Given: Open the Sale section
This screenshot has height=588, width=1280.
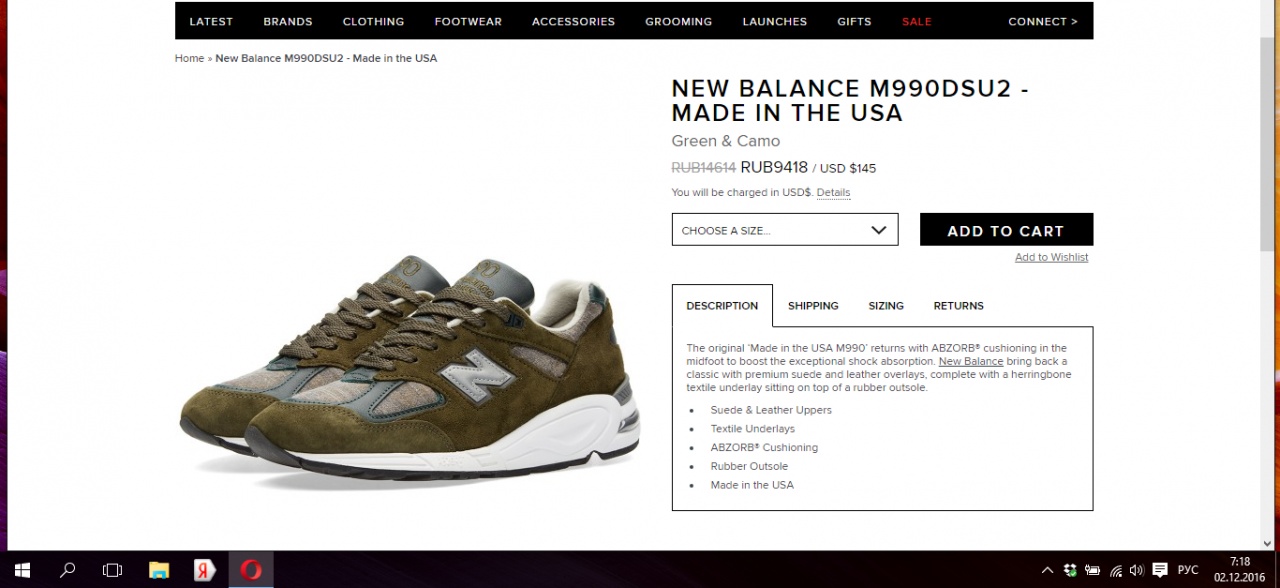Looking at the screenshot, I should (916, 21).
